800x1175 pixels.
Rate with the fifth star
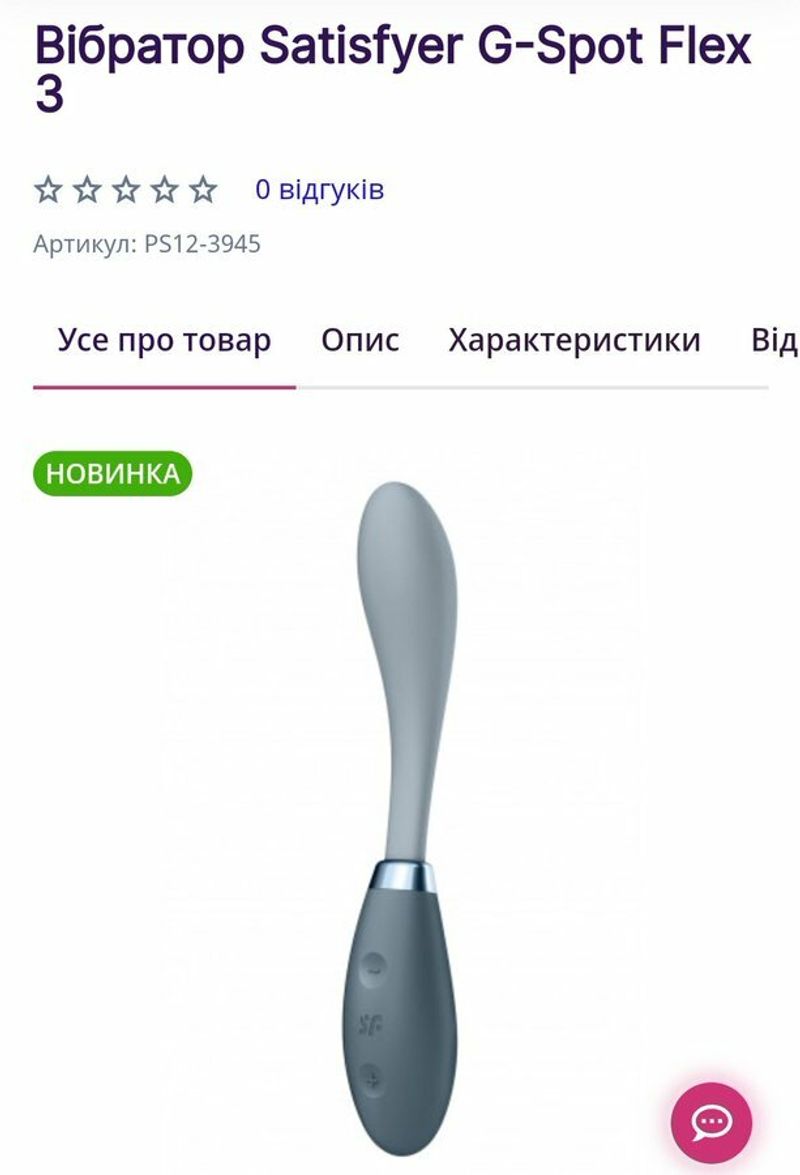(203, 190)
